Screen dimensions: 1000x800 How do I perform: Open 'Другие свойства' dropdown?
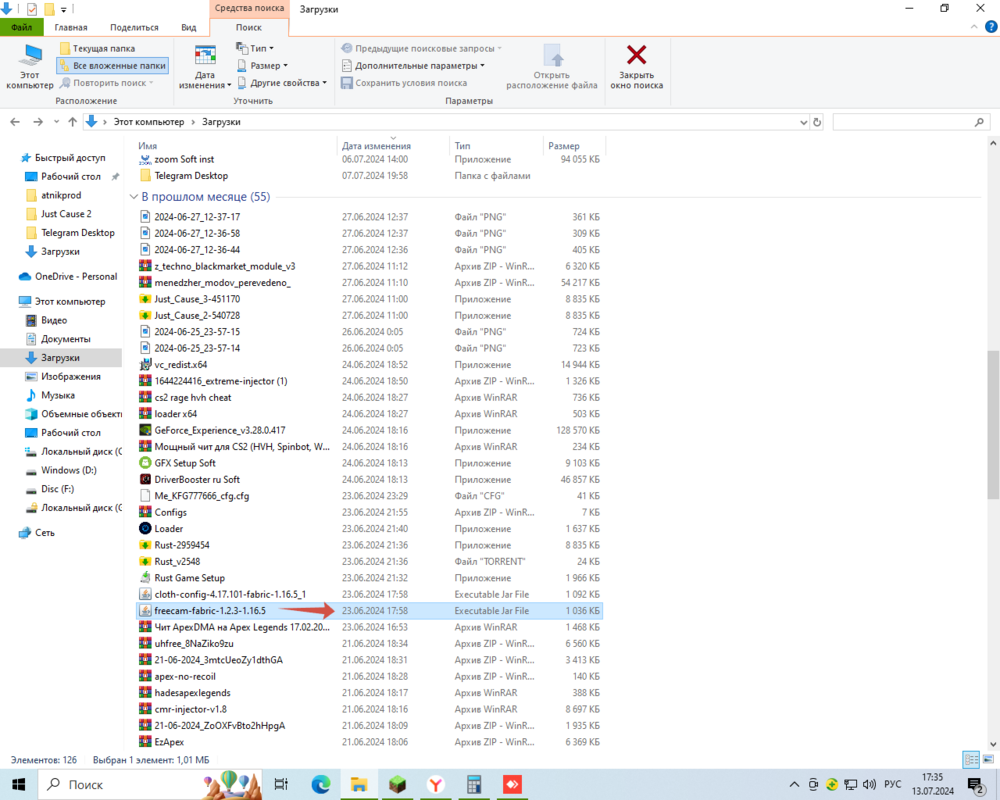click(x=282, y=83)
